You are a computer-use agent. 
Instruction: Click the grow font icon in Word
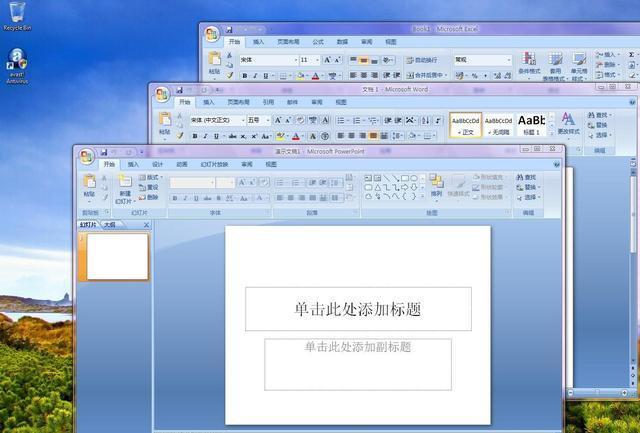278,120
